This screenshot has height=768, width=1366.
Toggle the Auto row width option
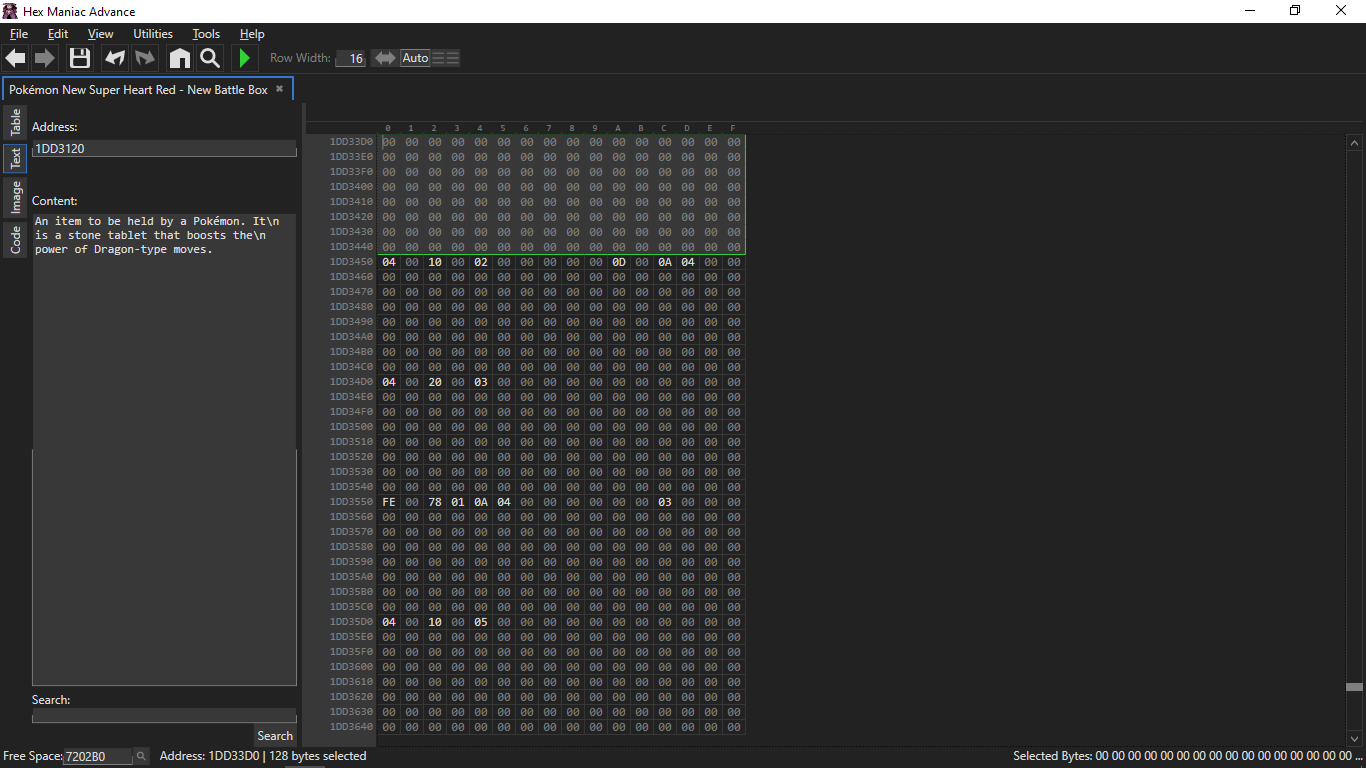pyautogui.click(x=415, y=58)
